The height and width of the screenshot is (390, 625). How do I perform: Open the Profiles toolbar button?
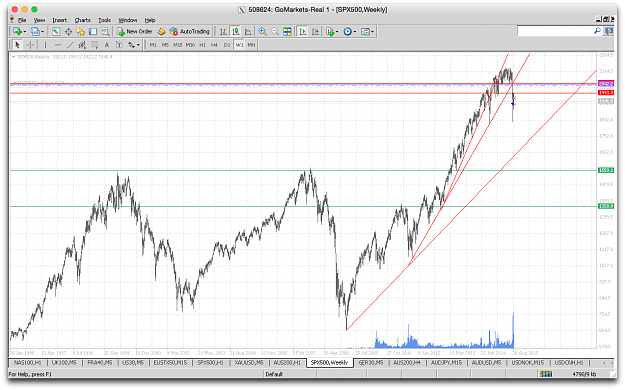(35, 32)
